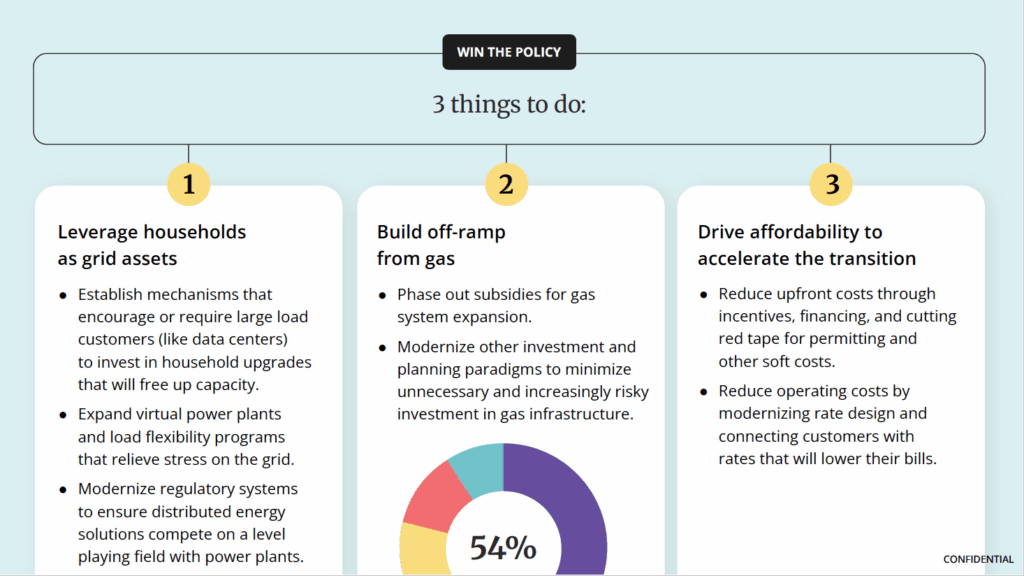1024x576 pixels.
Task: Click the 54% value in the donut chart
Action: coord(503,548)
